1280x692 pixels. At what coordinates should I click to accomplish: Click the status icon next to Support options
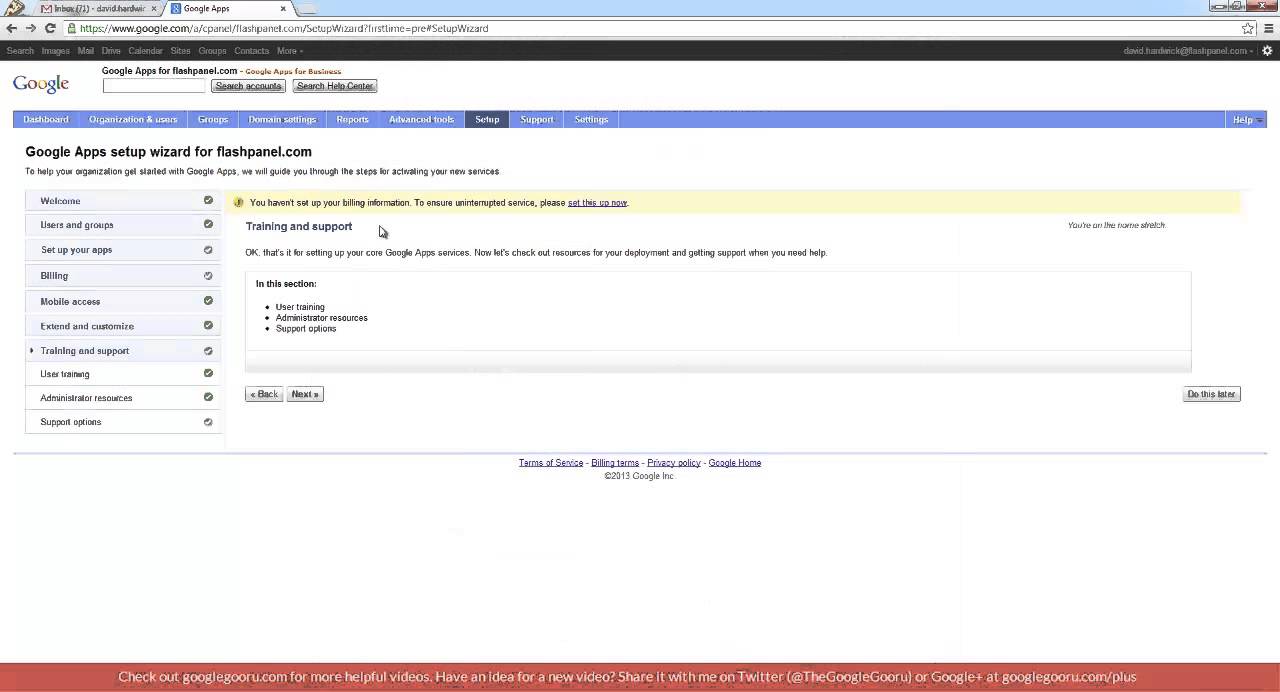pos(208,422)
